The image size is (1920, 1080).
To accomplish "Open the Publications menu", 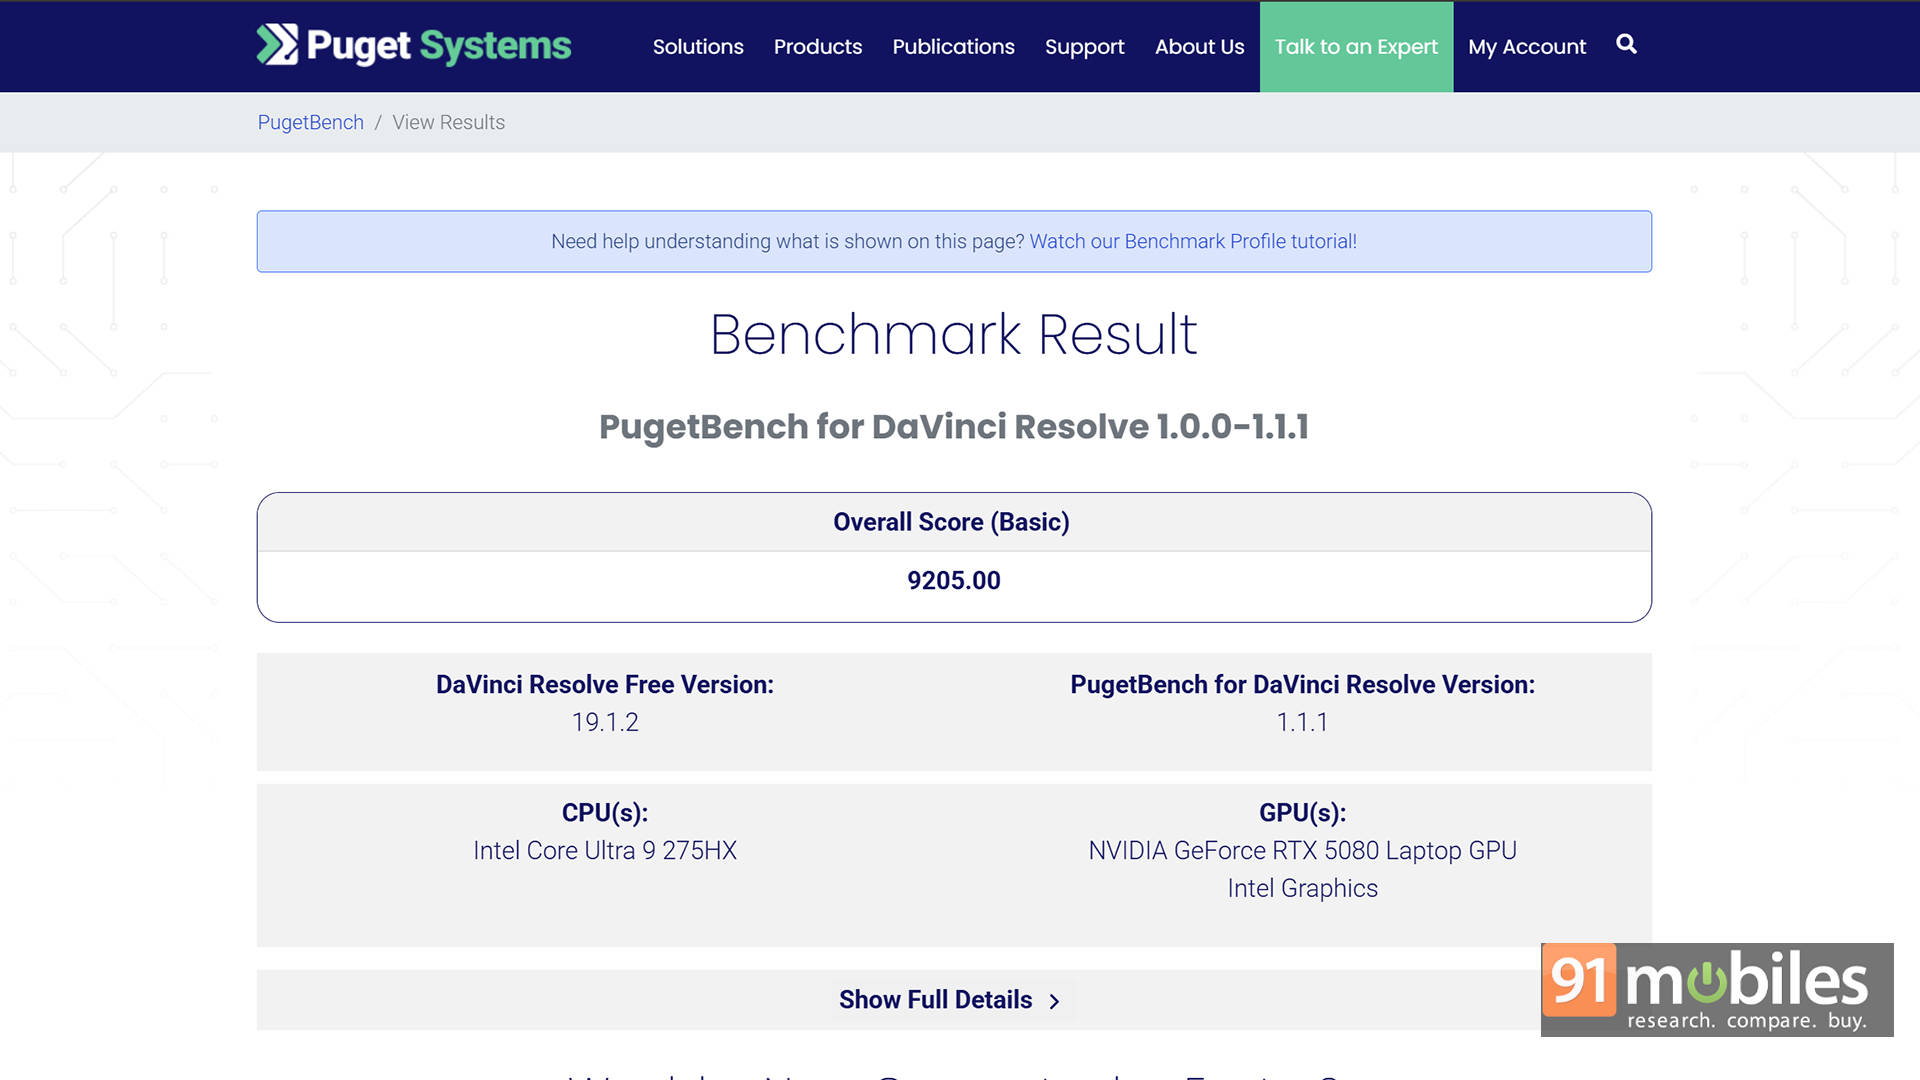I will [x=953, y=47].
